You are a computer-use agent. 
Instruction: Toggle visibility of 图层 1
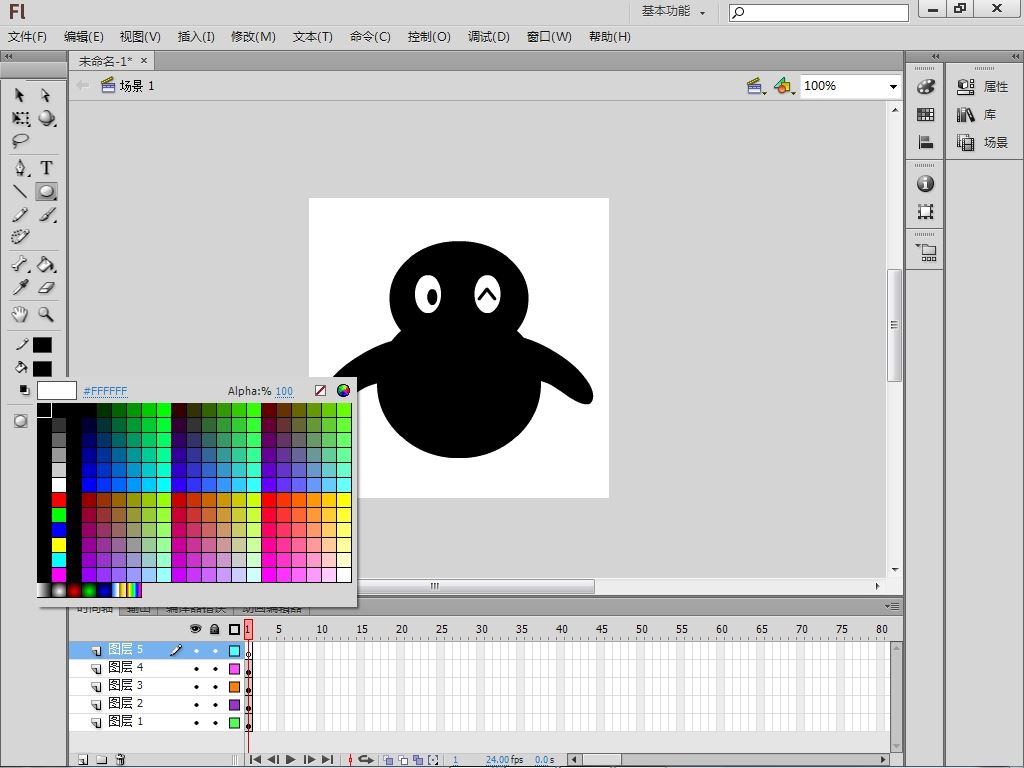tap(196, 723)
